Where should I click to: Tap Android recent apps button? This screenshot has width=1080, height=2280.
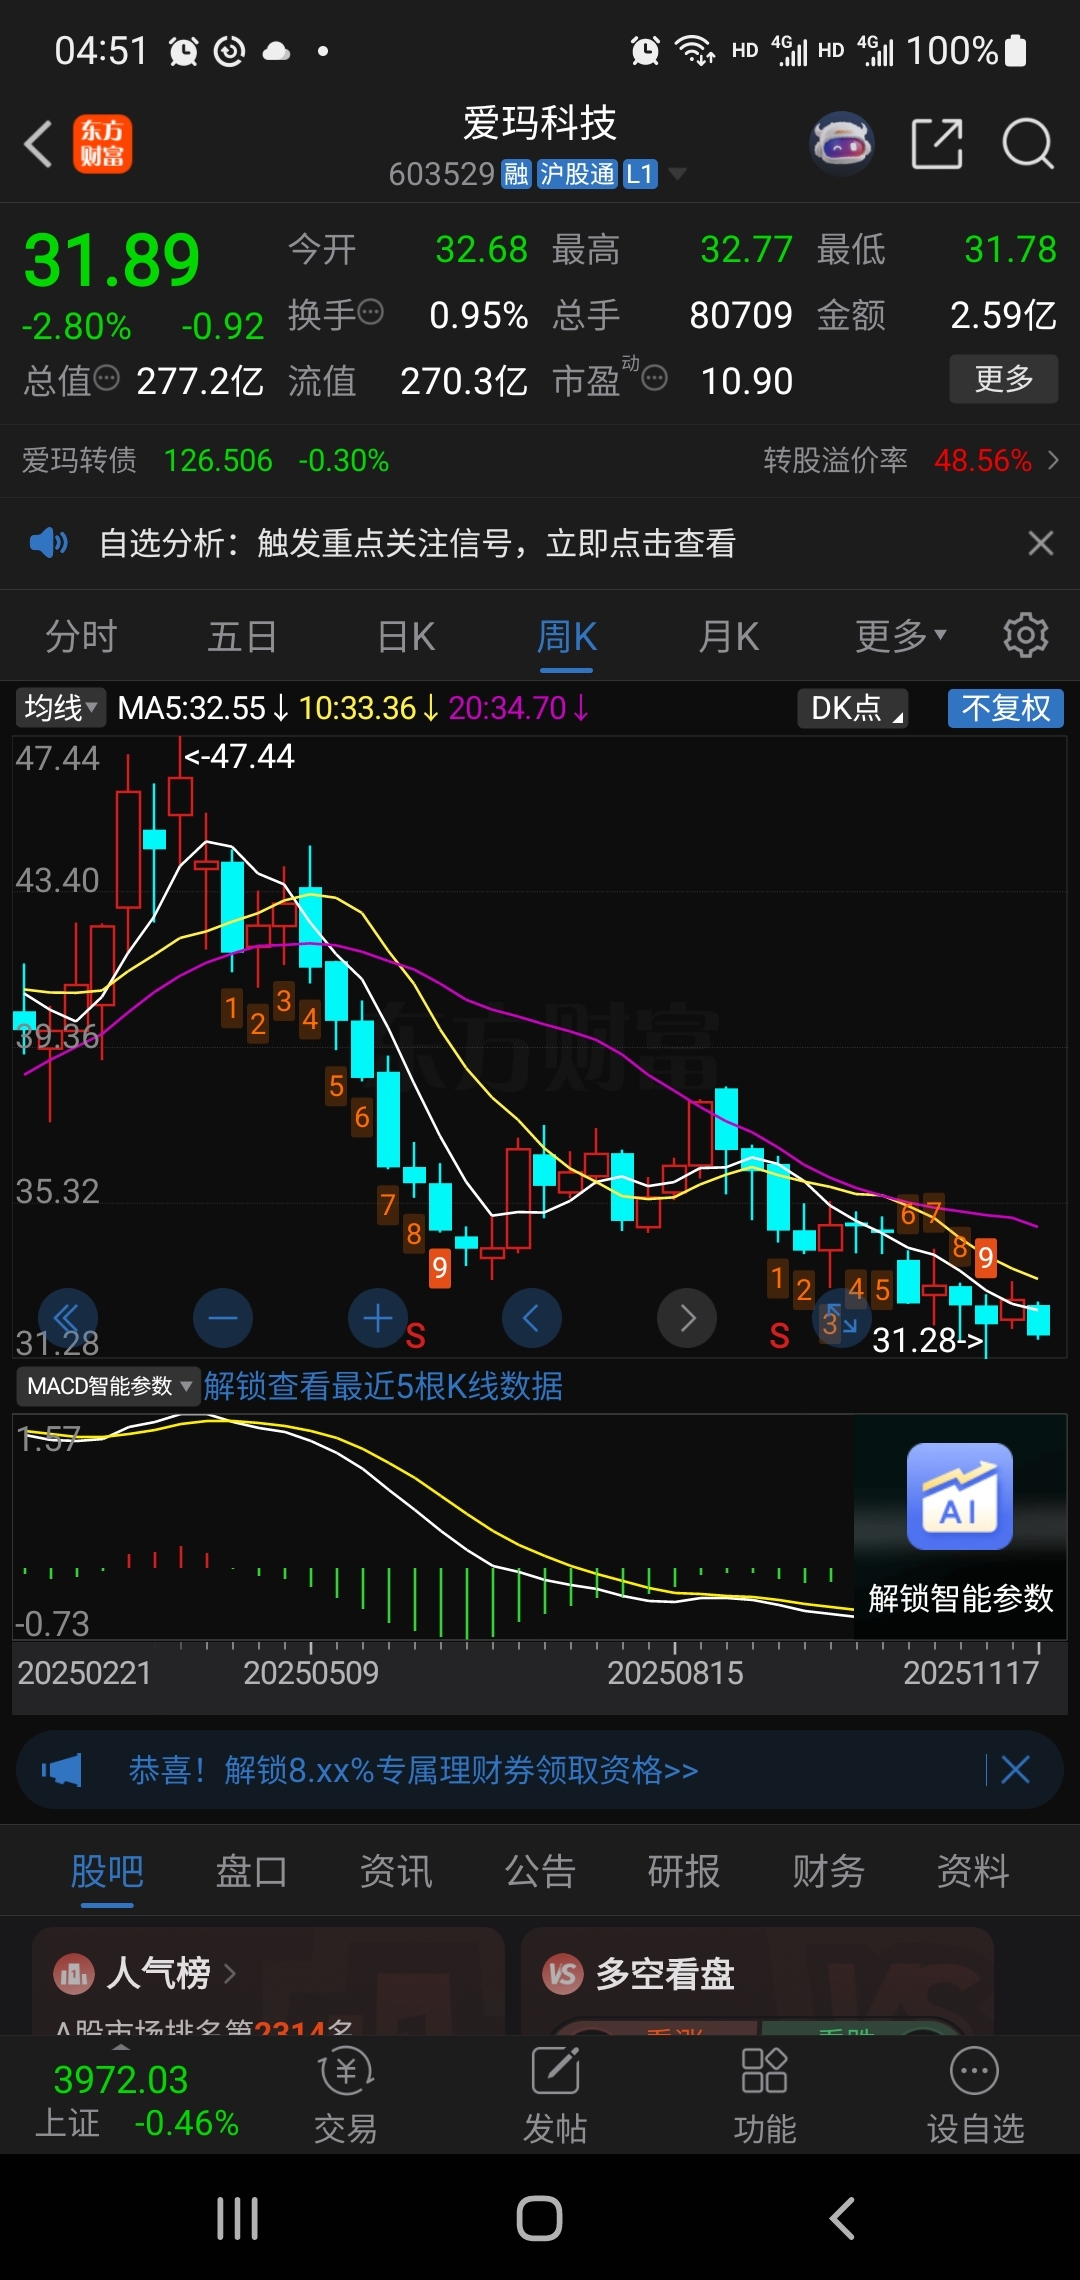[238, 2219]
